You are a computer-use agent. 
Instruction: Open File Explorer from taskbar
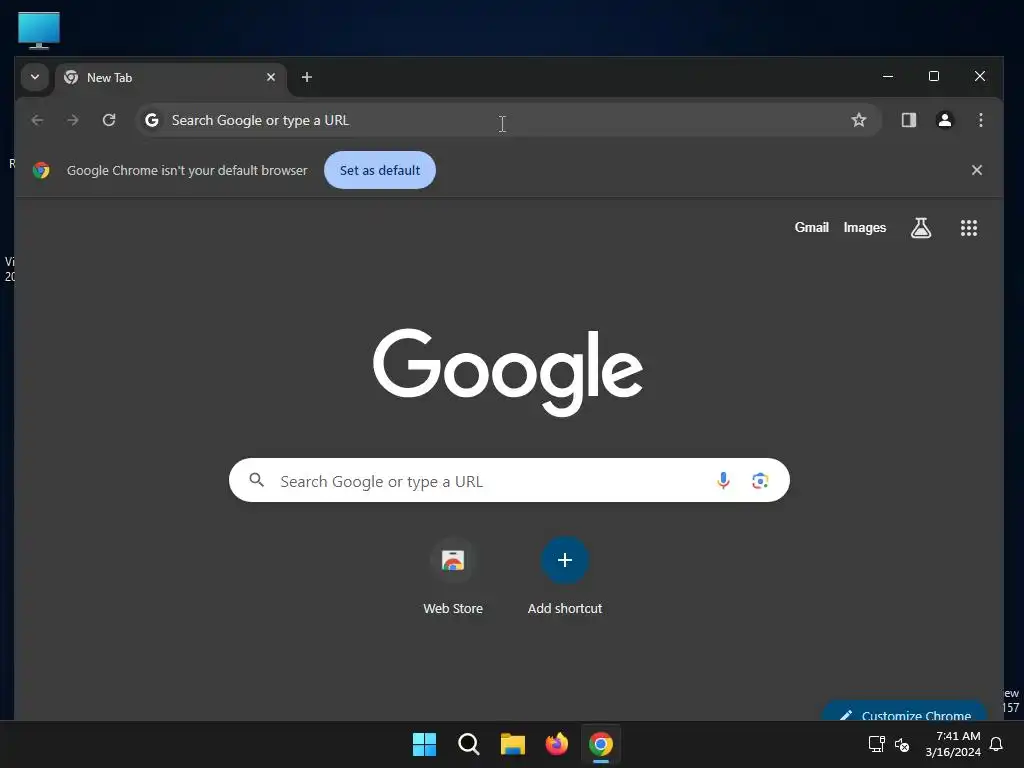coord(513,744)
